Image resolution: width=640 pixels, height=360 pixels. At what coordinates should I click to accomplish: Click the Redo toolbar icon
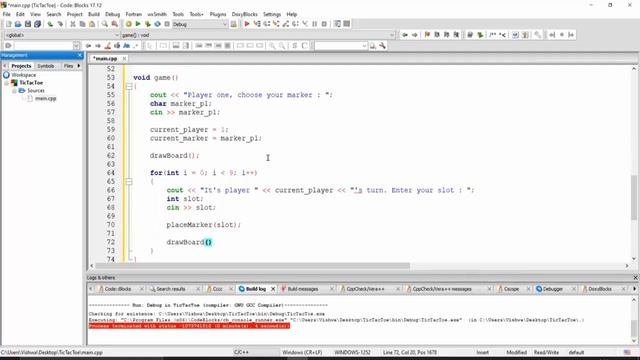tap(60, 24)
